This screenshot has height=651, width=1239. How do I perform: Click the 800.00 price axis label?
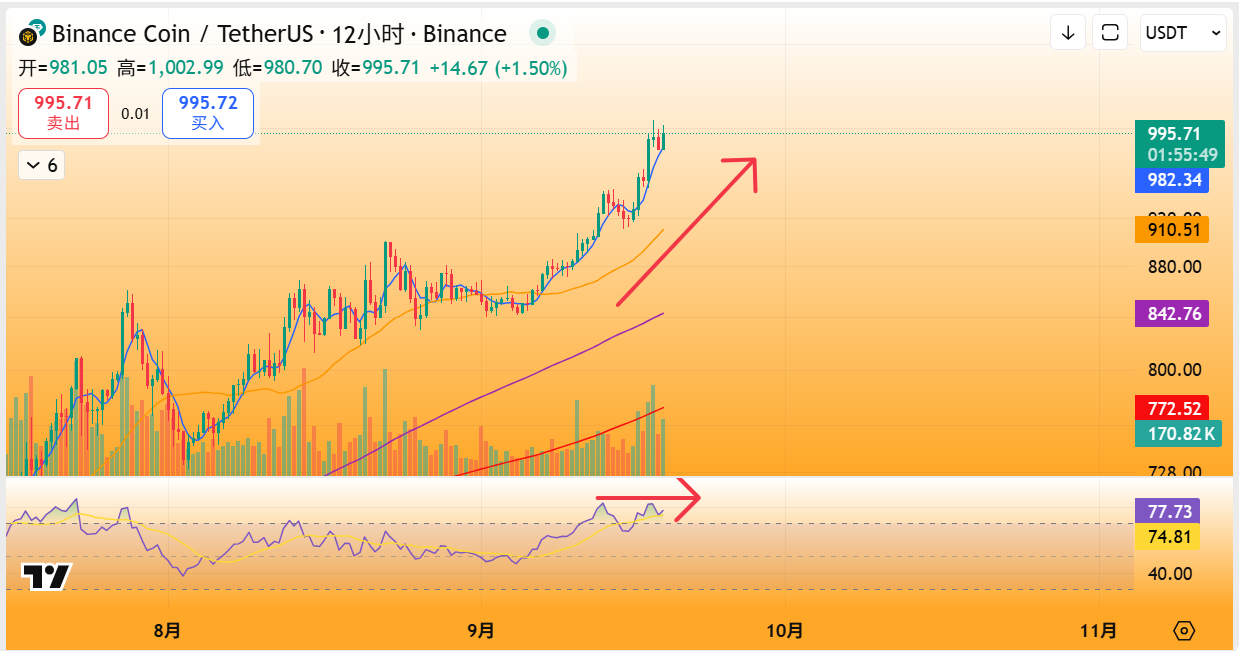pyautogui.click(x=1174, y=370)
